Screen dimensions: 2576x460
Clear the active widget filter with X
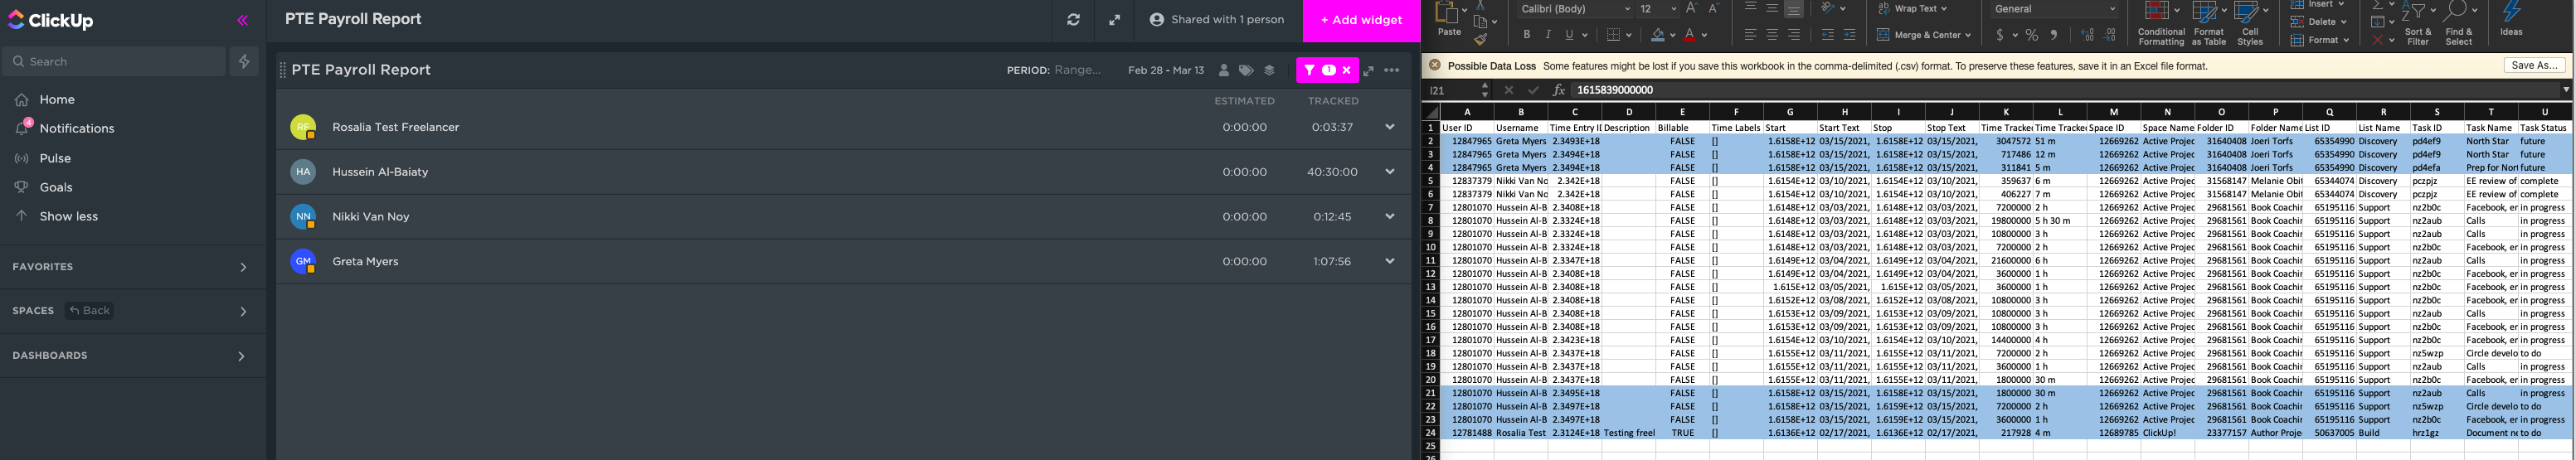click(x=1347, y=70)
